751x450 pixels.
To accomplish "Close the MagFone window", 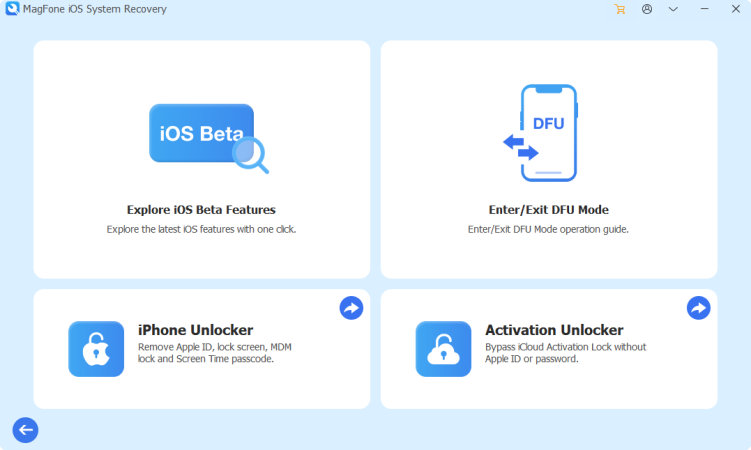I will (x=736, y=9).
